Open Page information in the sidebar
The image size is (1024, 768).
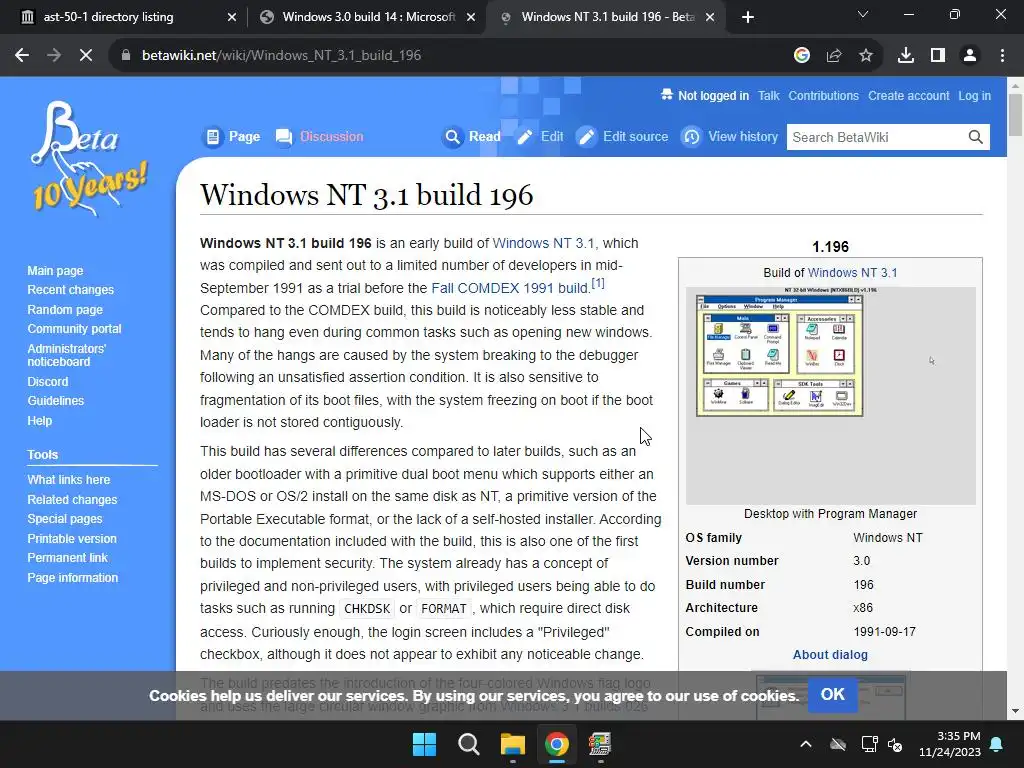72,577
